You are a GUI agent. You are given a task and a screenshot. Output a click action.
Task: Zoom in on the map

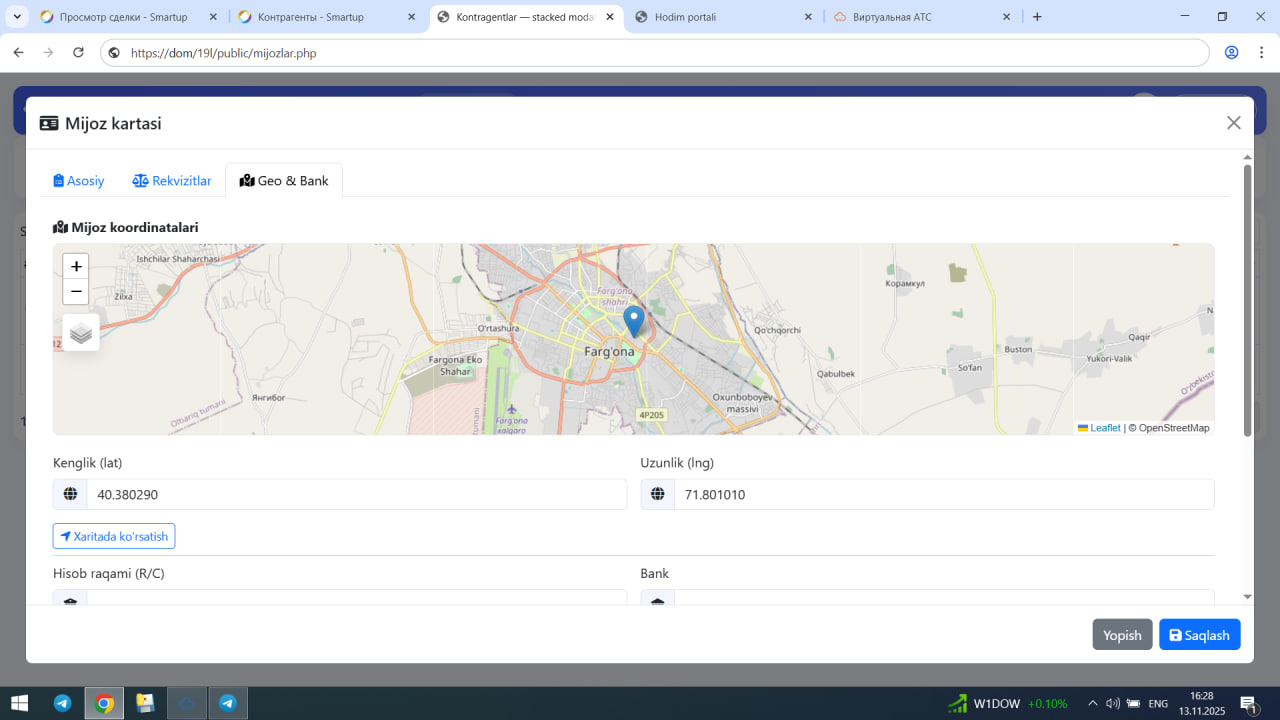[76, 267]
